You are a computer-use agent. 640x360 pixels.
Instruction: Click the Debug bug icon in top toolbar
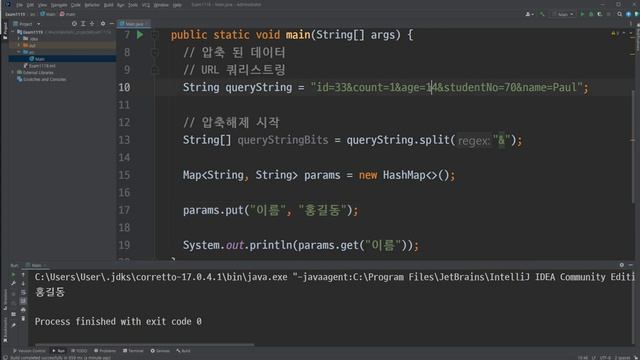click(x=591, y=14)
